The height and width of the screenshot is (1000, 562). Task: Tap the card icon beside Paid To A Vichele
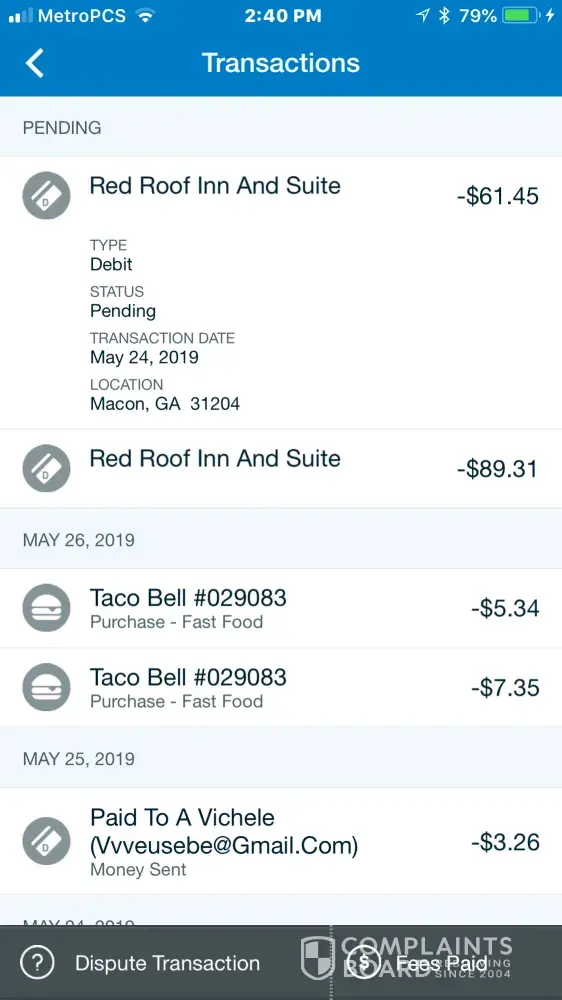point(47,841)
